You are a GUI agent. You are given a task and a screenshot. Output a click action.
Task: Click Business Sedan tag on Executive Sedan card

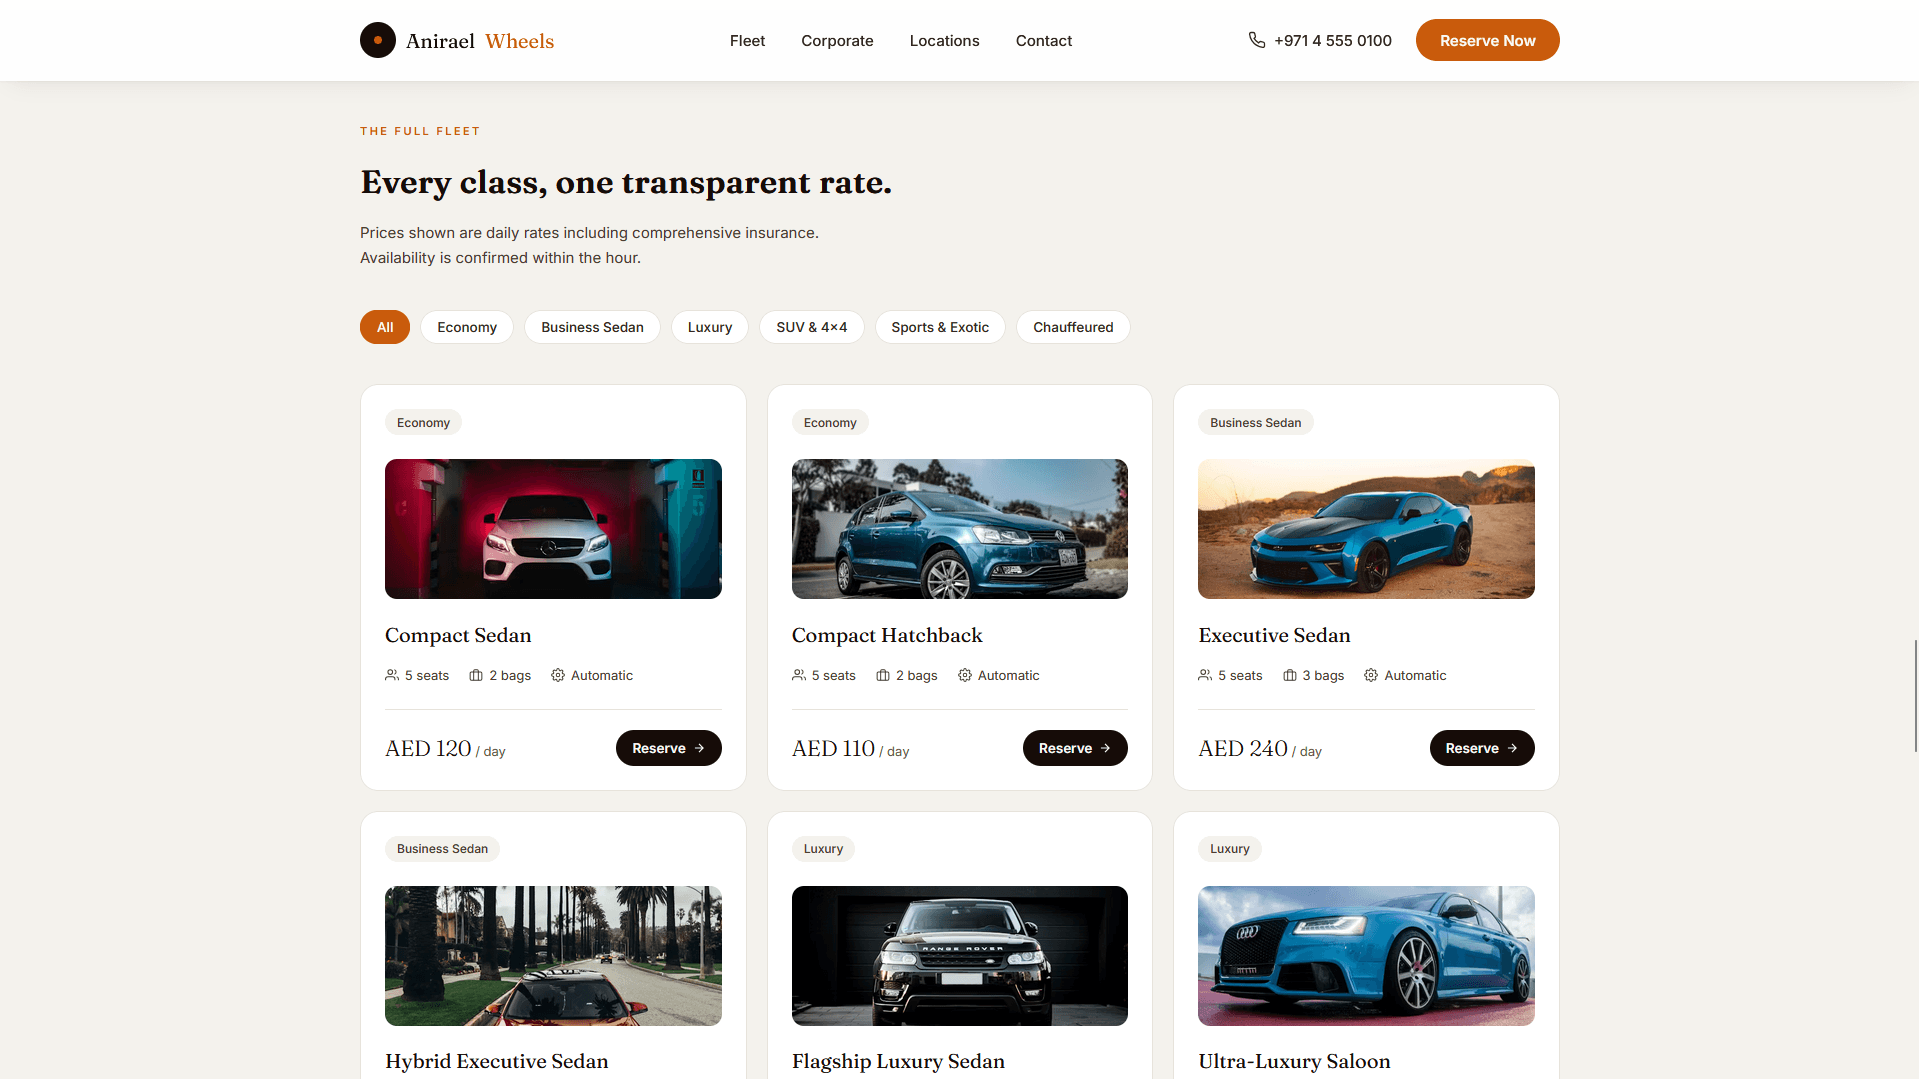click(1255, 422)
